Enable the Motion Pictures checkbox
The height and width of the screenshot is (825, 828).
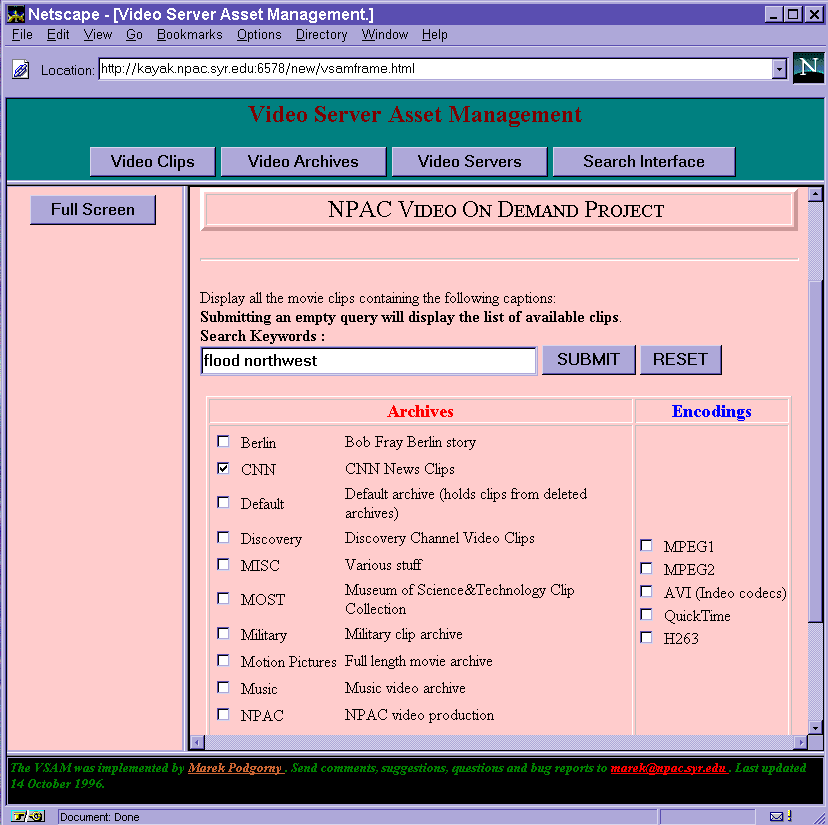click(223, 661)
